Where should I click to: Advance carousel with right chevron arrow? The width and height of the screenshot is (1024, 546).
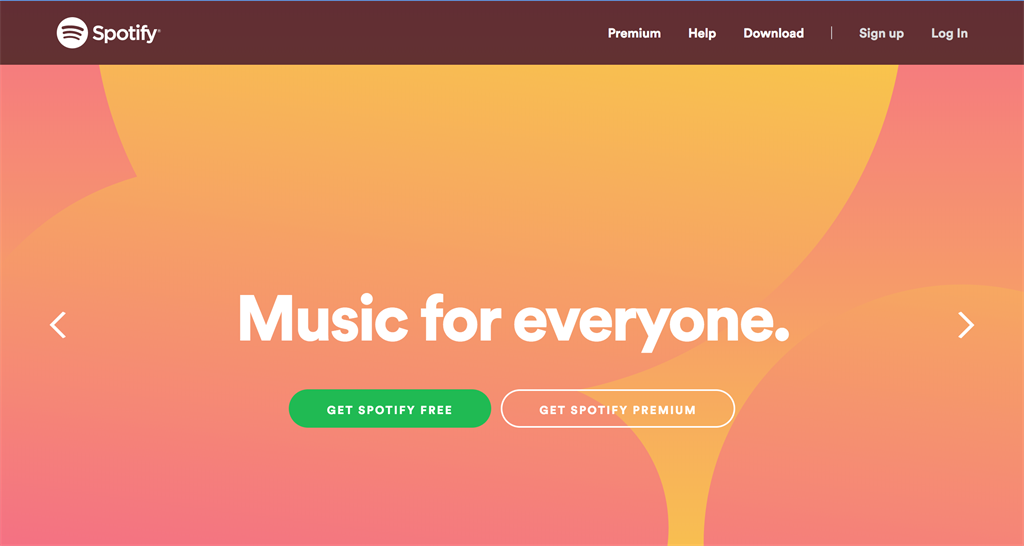[x=966, y=325]
